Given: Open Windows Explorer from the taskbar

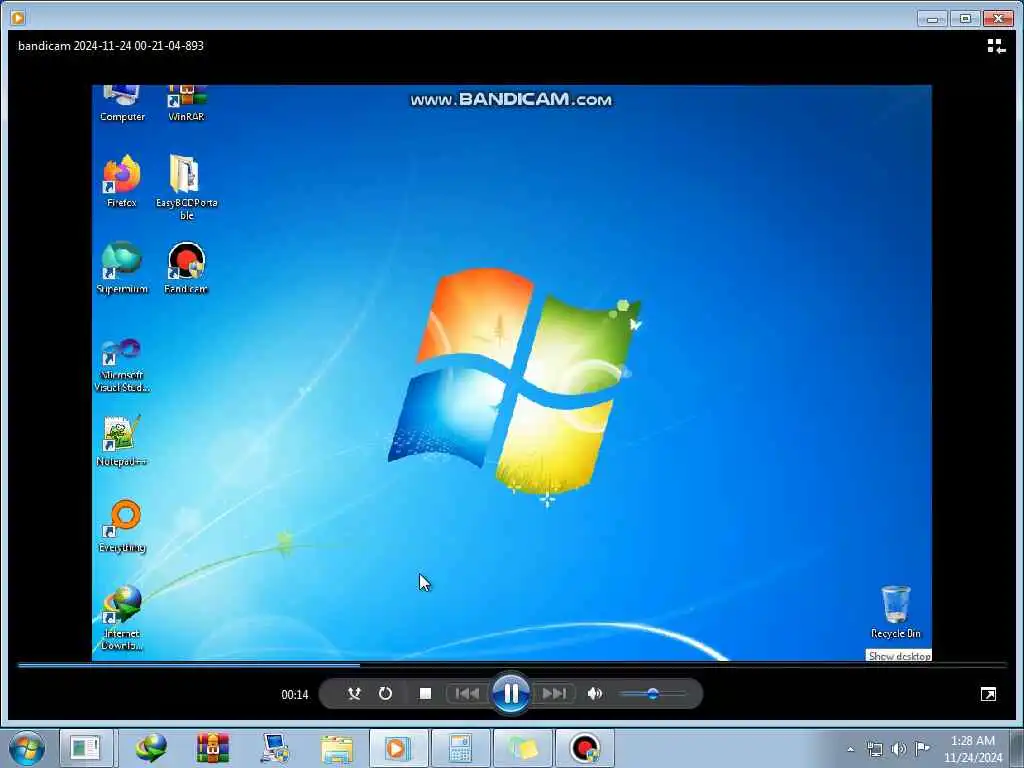Looking at the screenshot, I should (337, 748).
